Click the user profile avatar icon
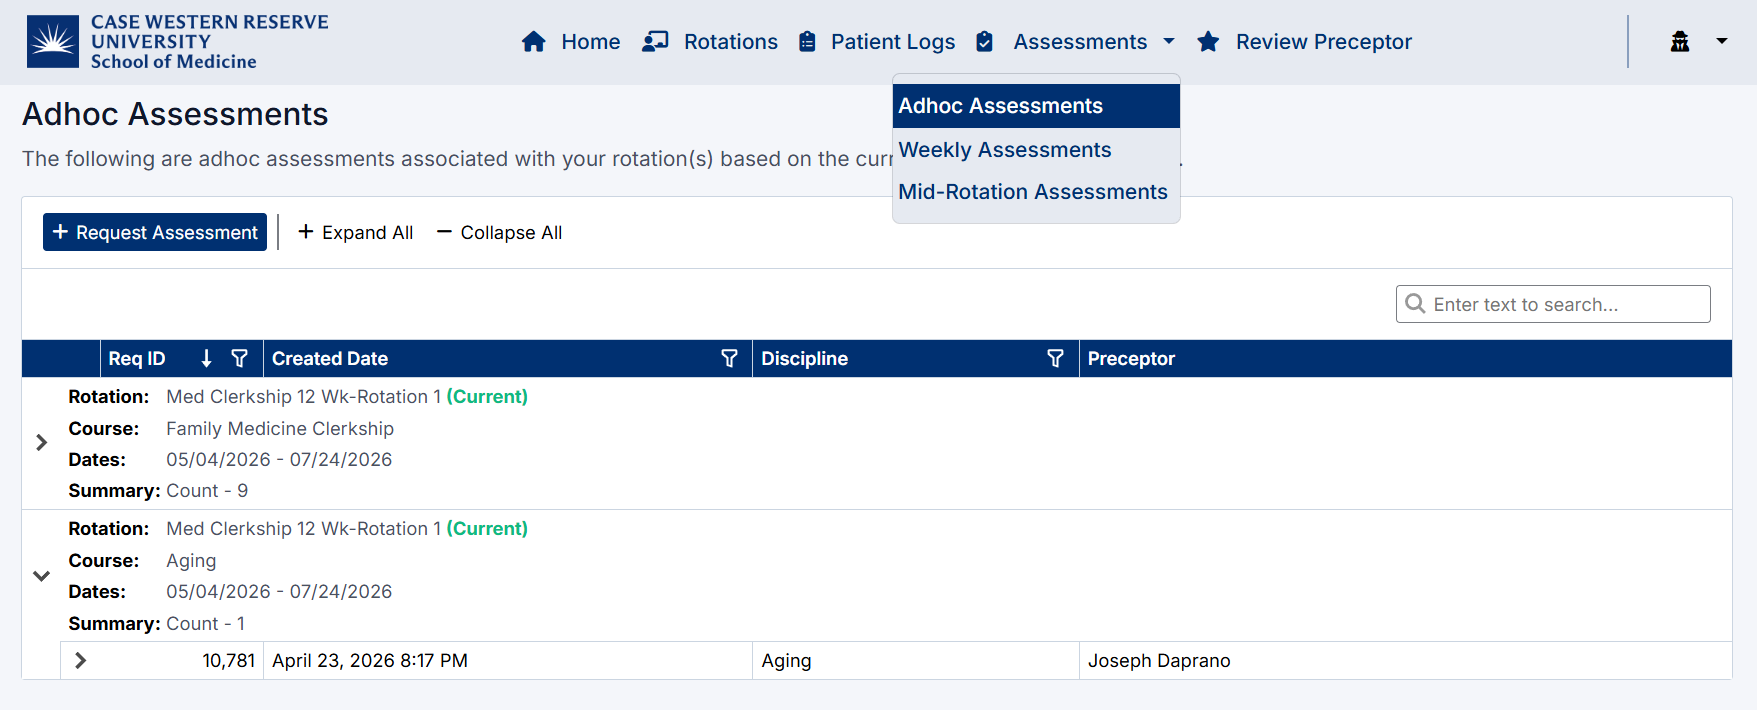 coord(1680,42)
